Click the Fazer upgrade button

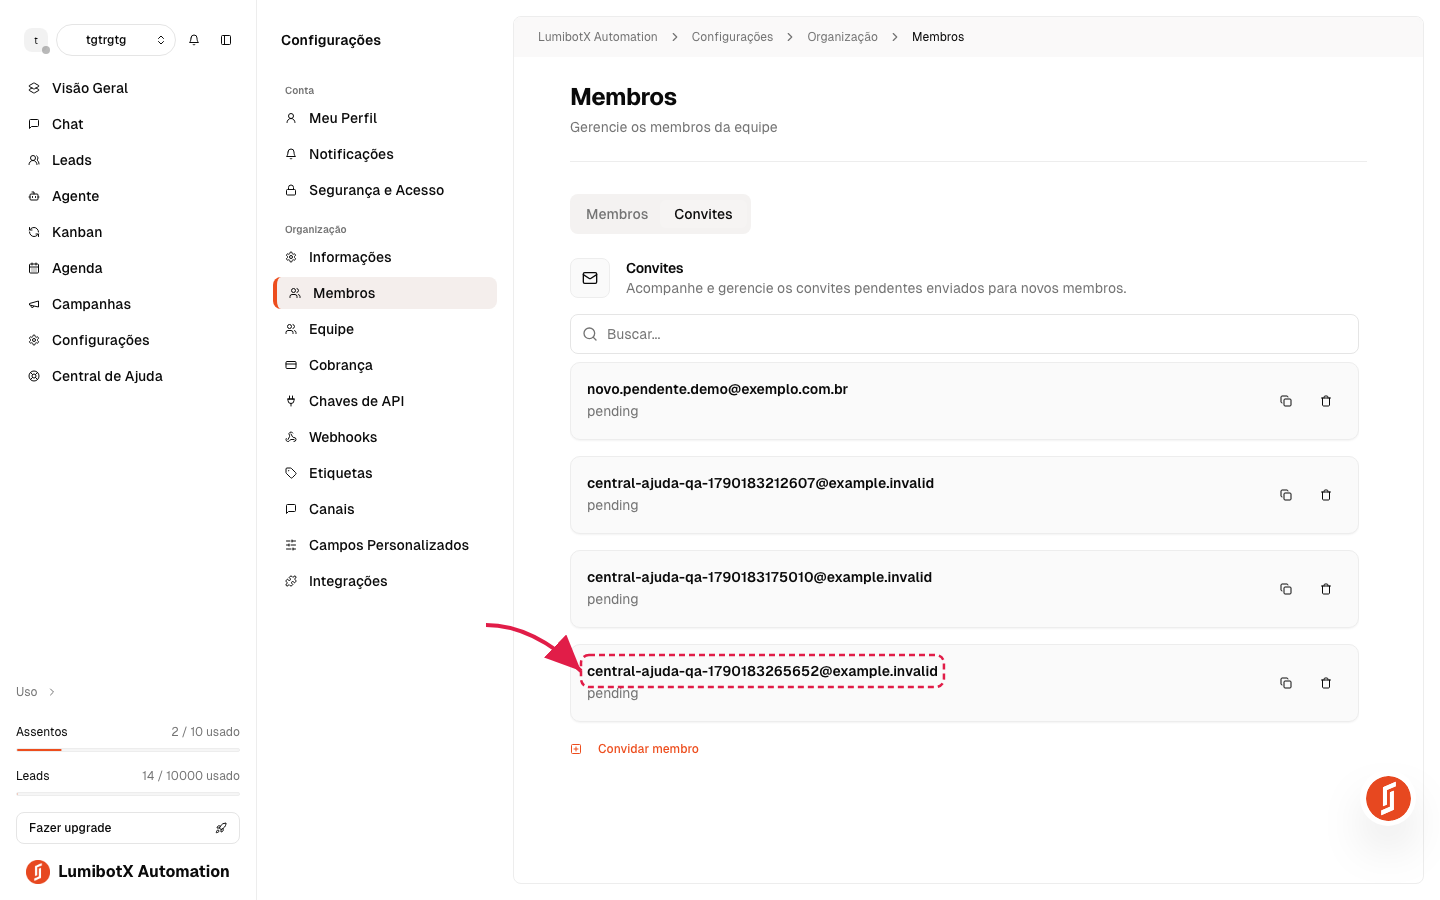128,828
